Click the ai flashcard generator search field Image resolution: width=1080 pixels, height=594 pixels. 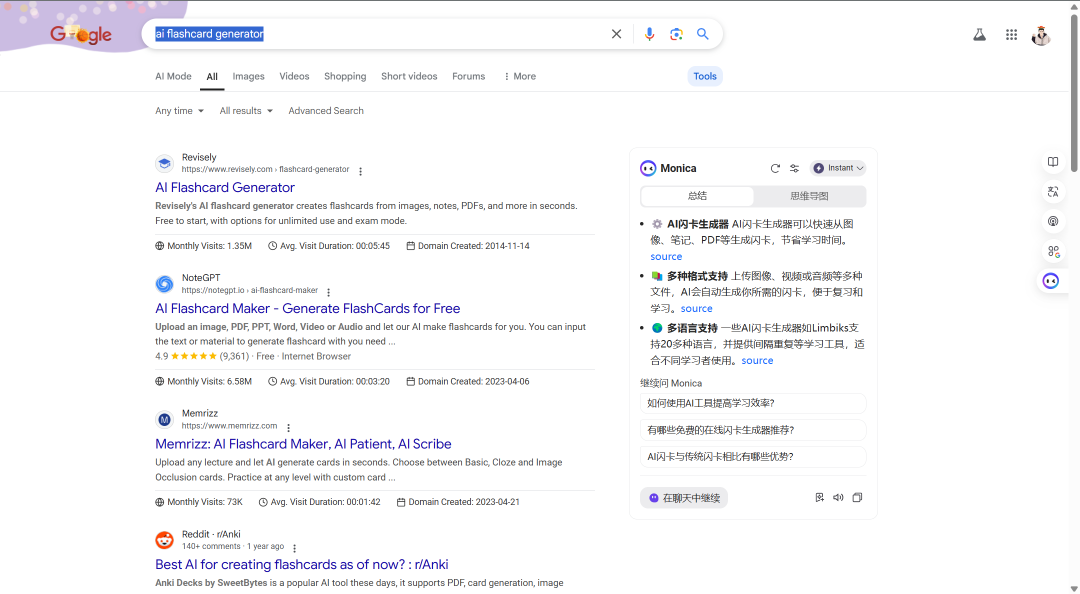[379, 34]
